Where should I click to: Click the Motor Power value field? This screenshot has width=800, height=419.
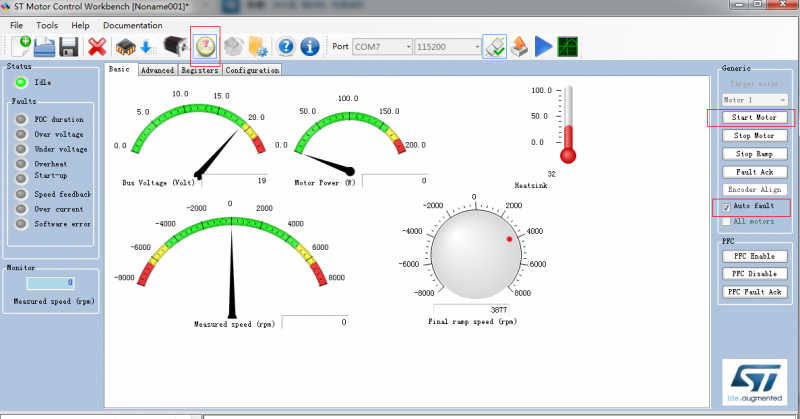[x=395, y=181]
